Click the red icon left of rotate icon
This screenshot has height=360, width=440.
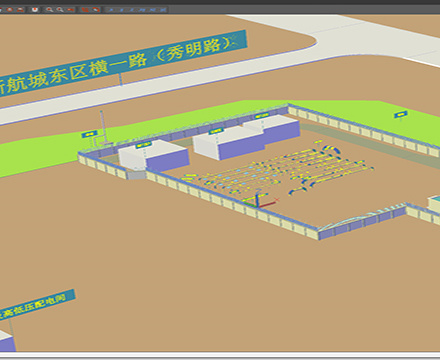pos(85,9)
